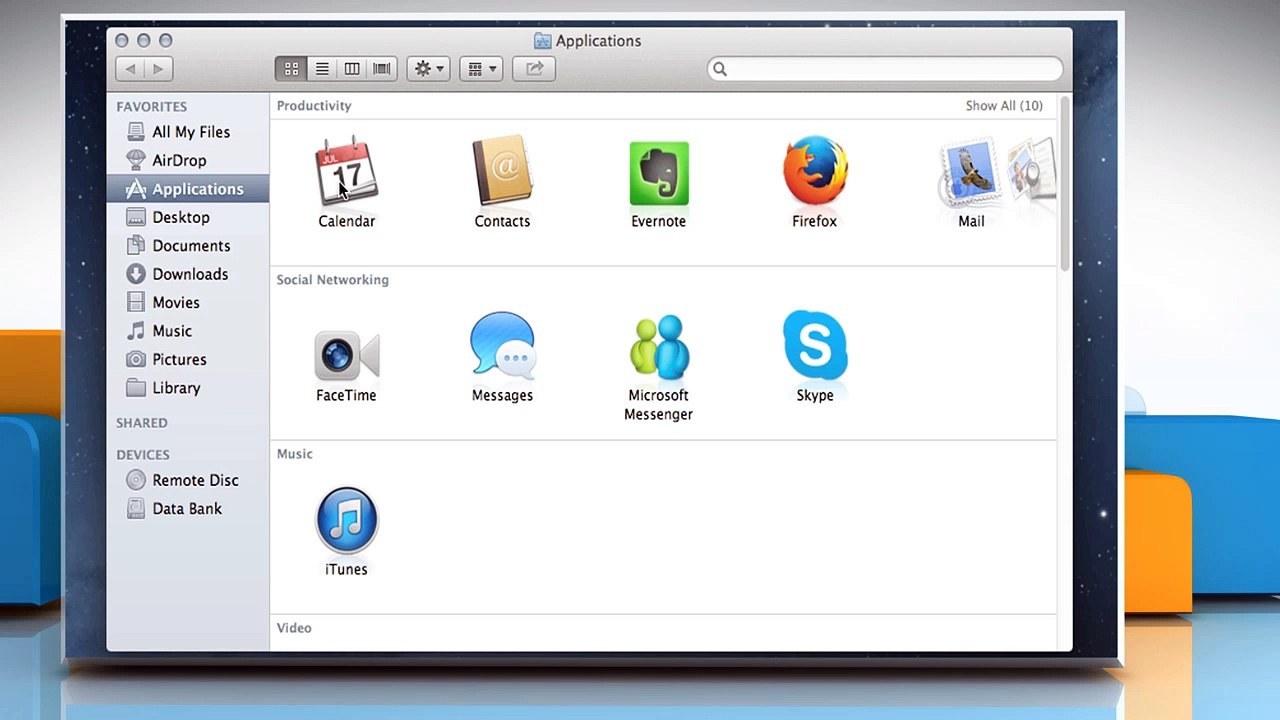Click the Library folder icon in sidebar
This screenshot has height=720, width=1280.
click(x=136, y=388)
